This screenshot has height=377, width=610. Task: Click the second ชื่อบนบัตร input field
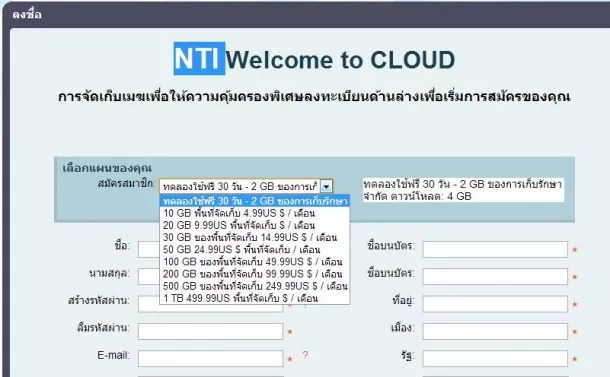495,277
